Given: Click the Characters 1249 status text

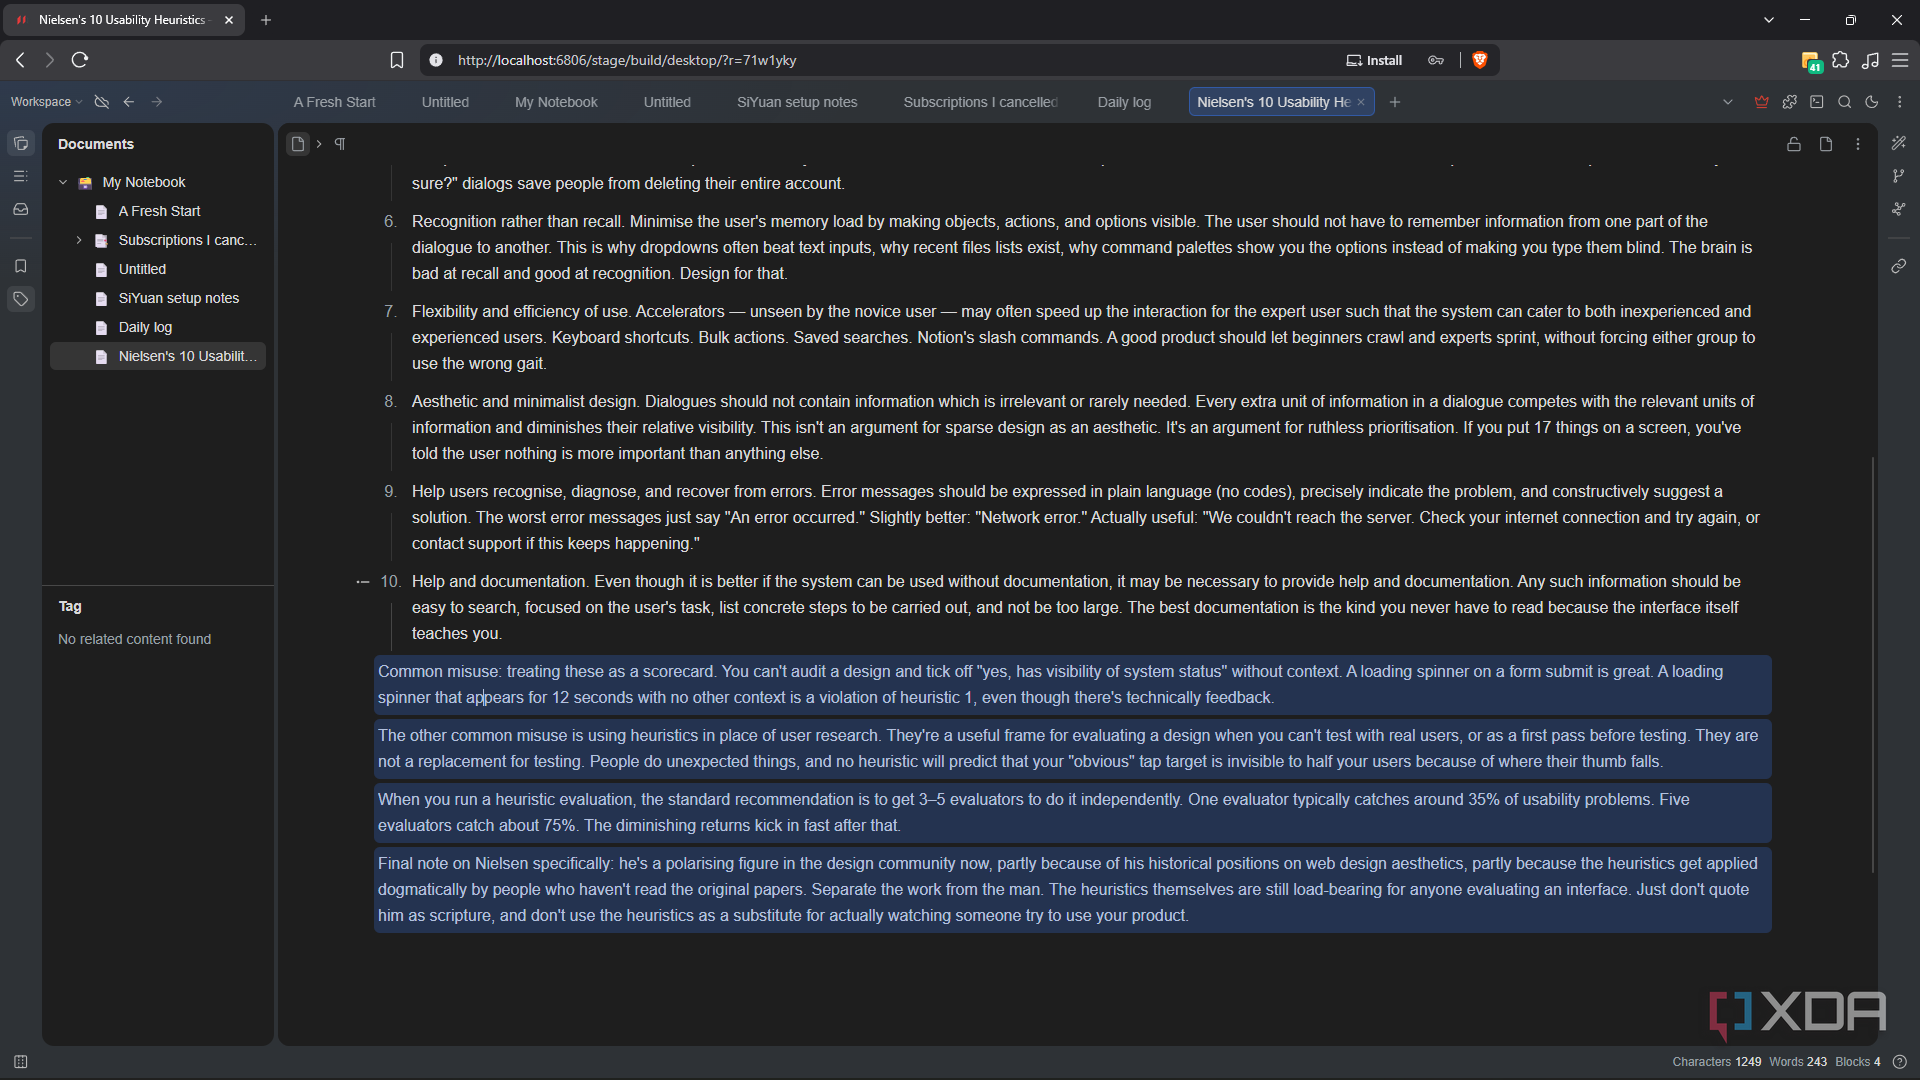Looking at the screenshot, I should point(1716,1062).
